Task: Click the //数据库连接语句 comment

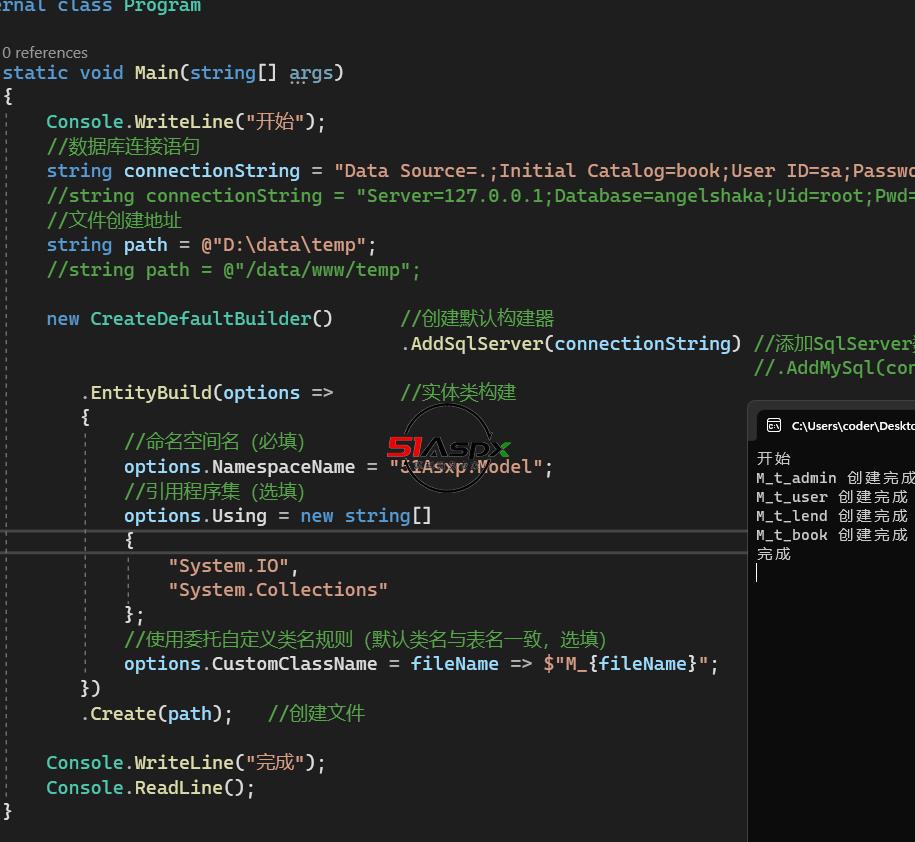Action: pos(123,146)
